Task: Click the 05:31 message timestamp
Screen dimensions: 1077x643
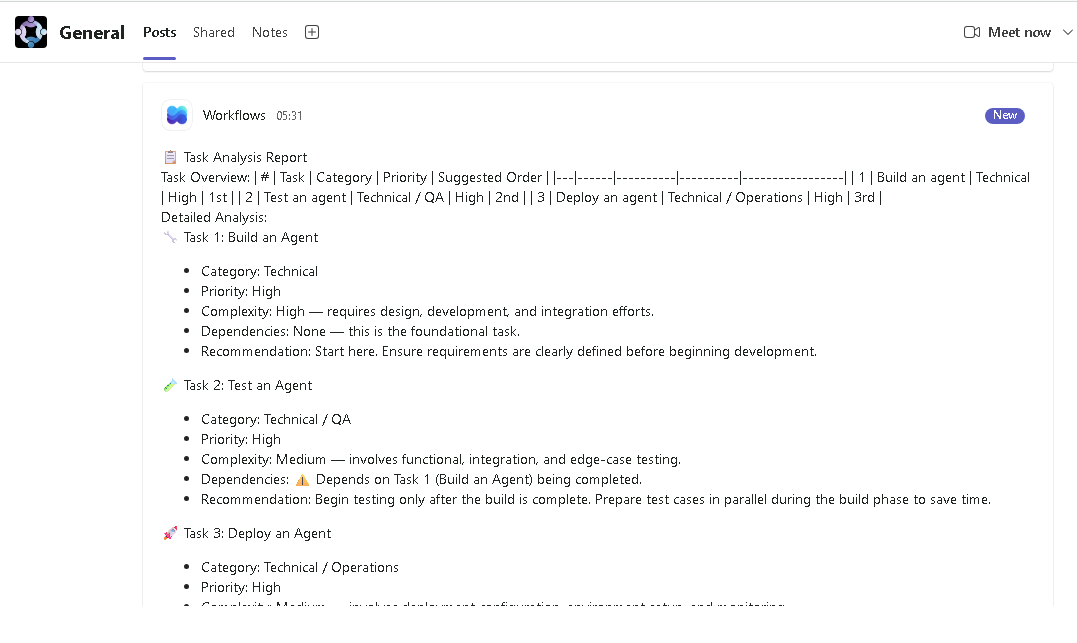Action: coord(289,116)
